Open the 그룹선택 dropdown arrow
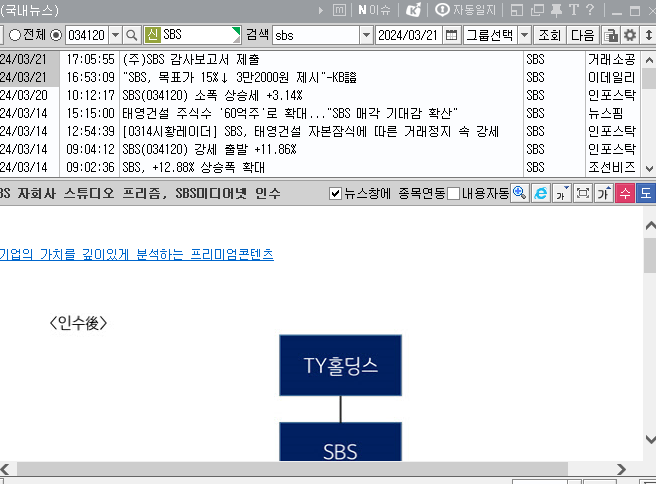This screenshot has width=656, height=484. pos(525,35)
